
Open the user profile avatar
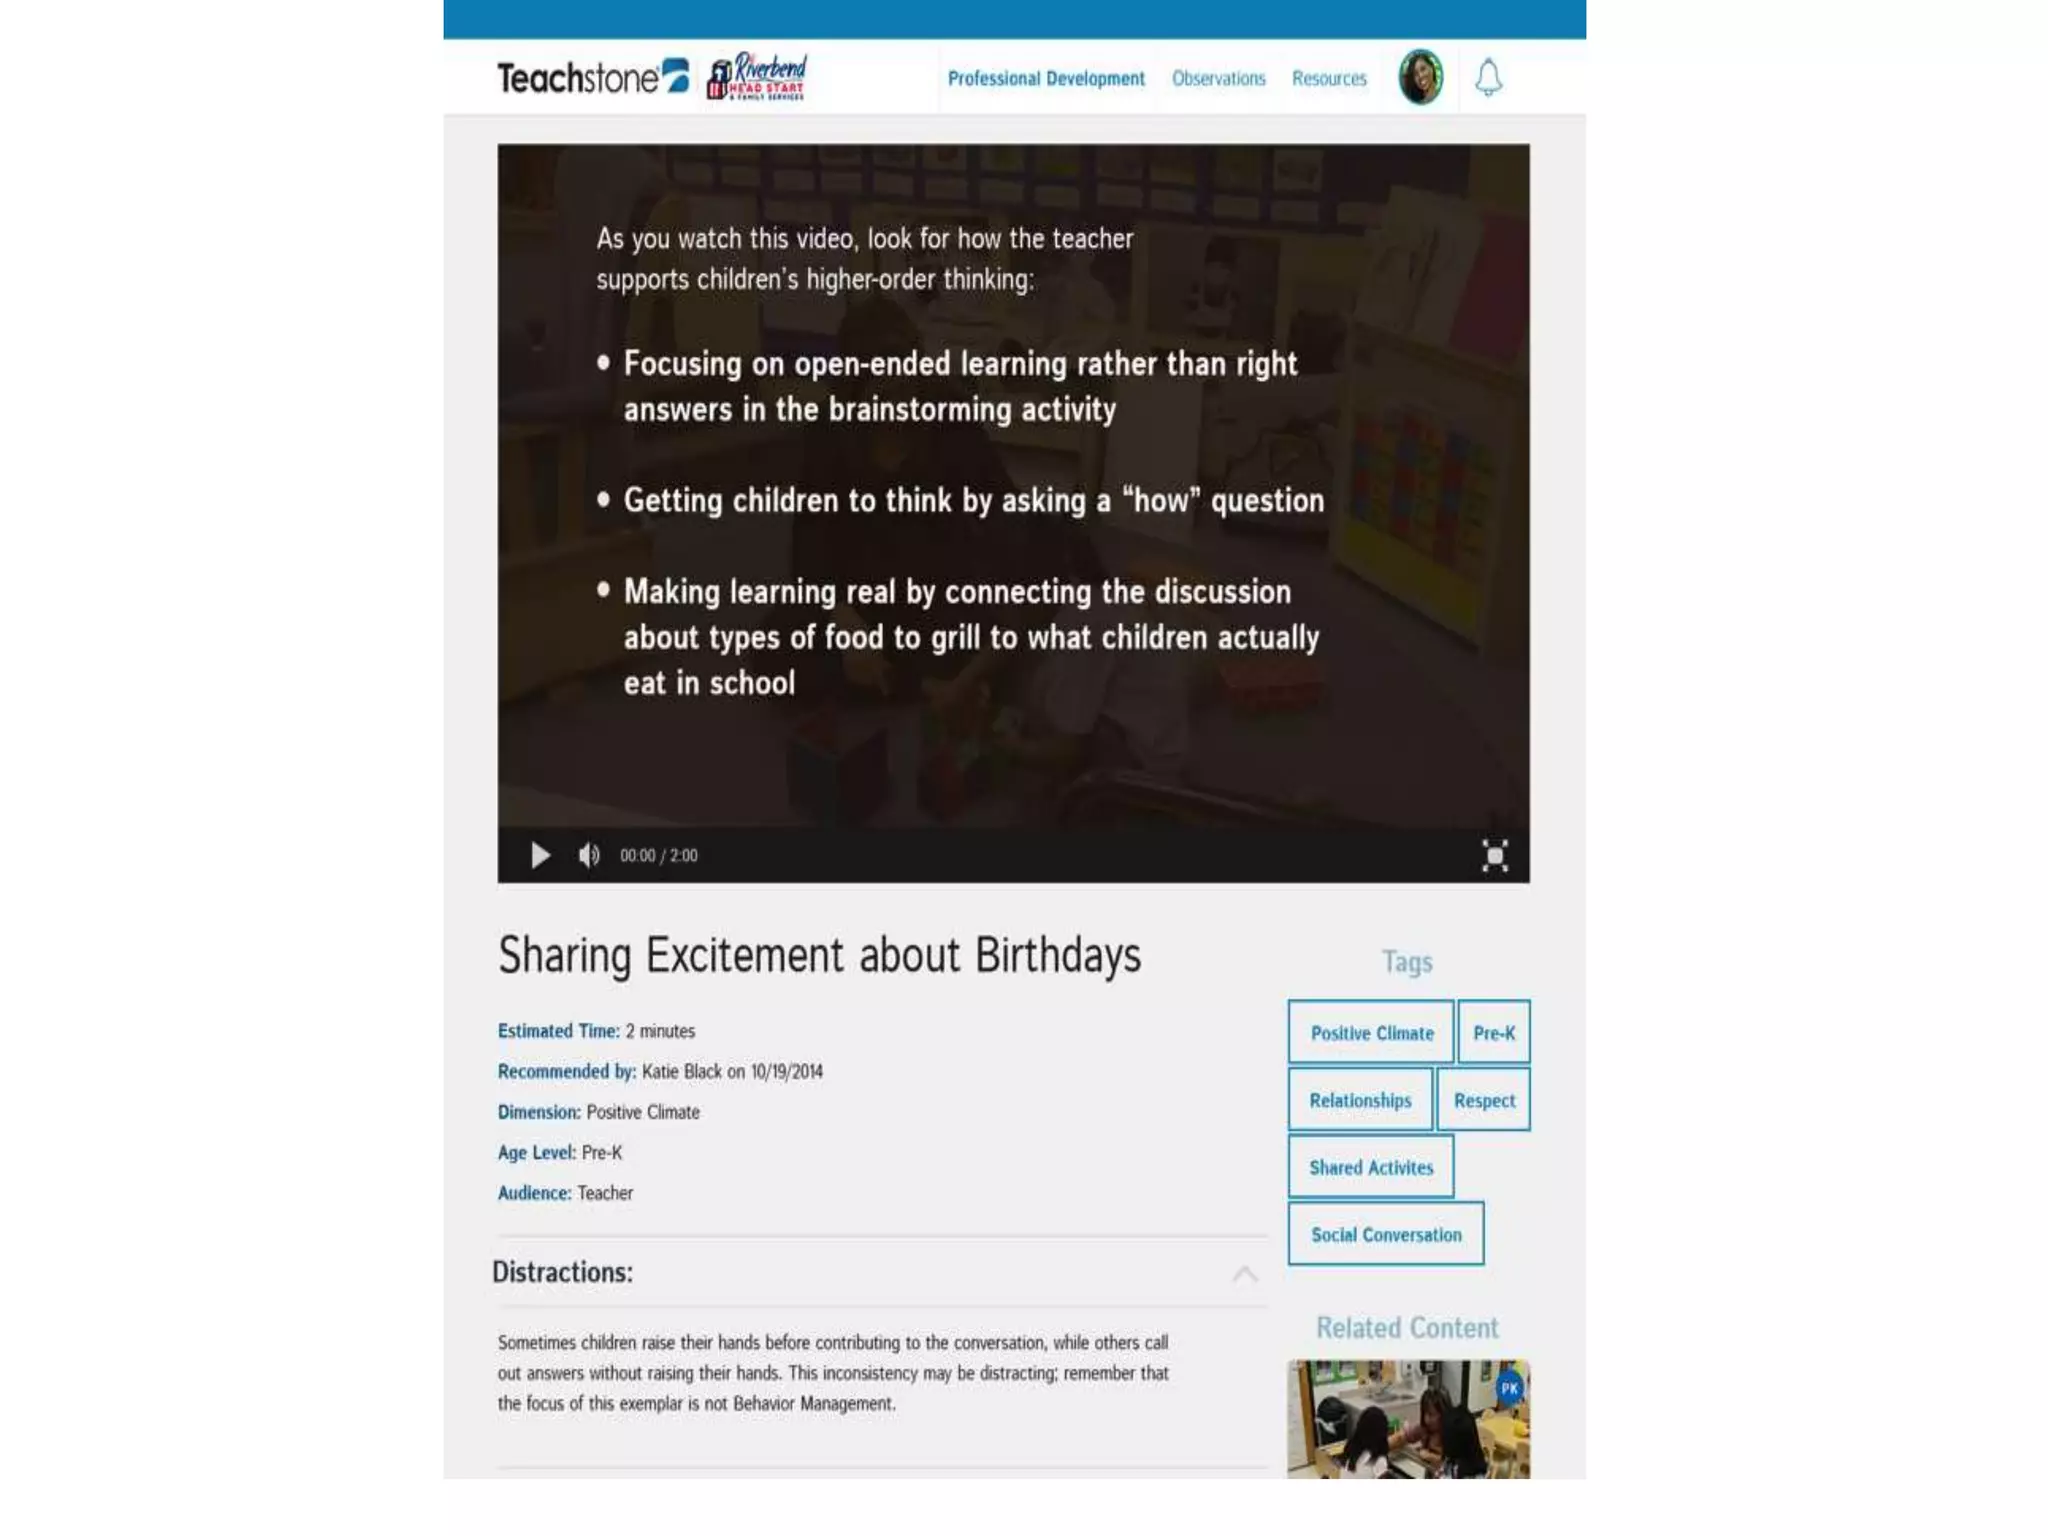pos(1420,77)
